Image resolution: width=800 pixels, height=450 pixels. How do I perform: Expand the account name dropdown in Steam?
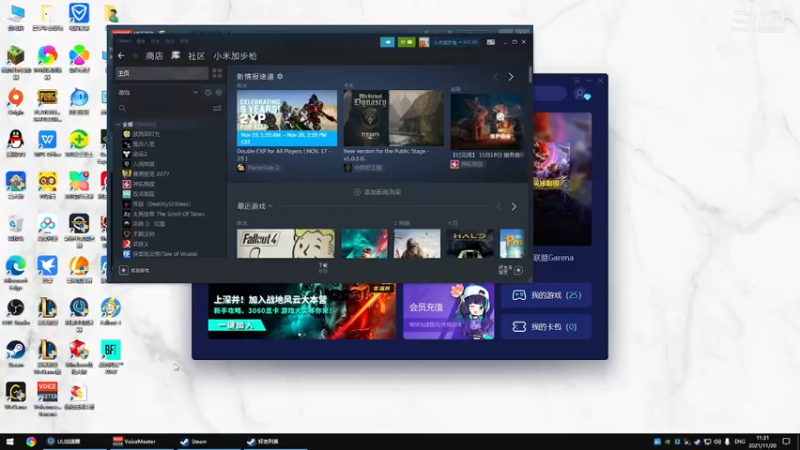tap(455, 42)
